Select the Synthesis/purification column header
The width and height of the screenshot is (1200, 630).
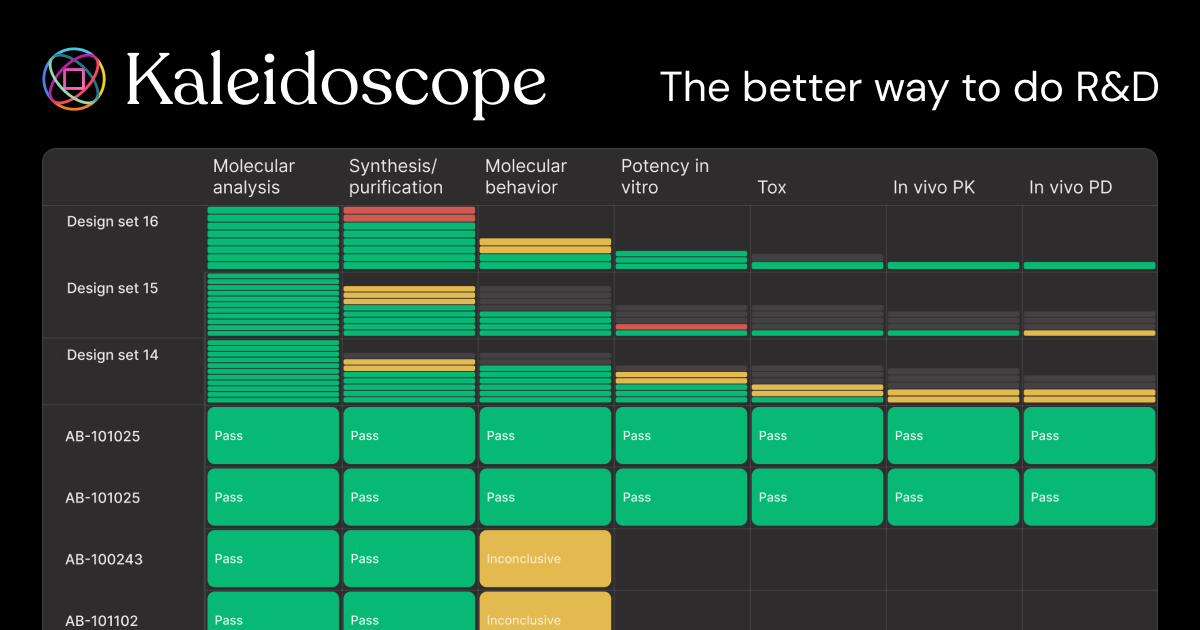pos(396,177)
